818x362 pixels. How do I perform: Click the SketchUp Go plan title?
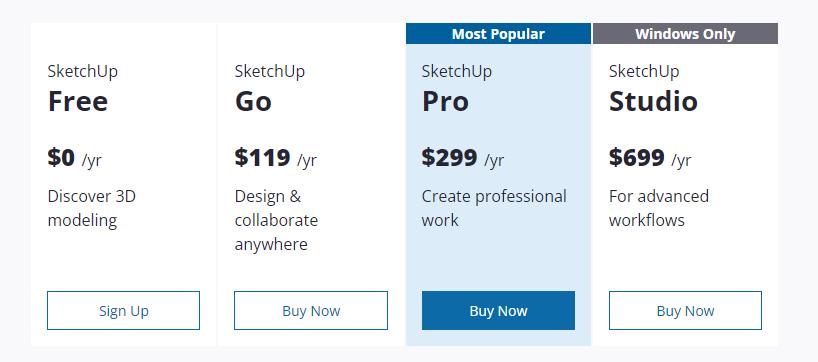click(270, 89)
